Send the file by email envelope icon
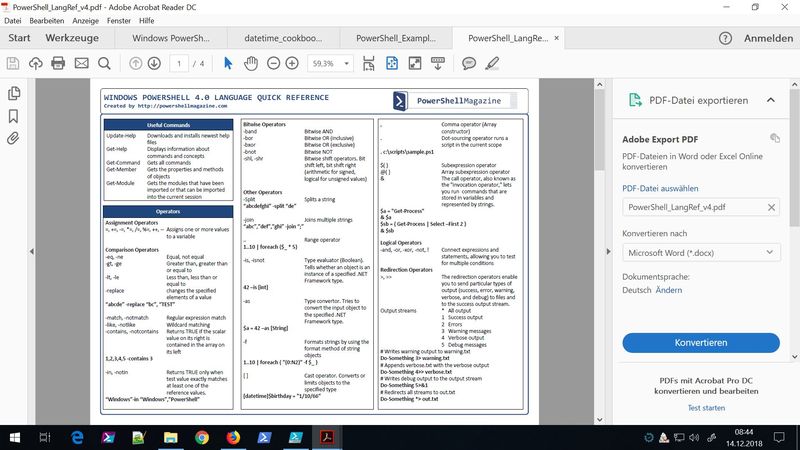The height and width of the screenshot is (450, 800). click(x=82, y=63)
